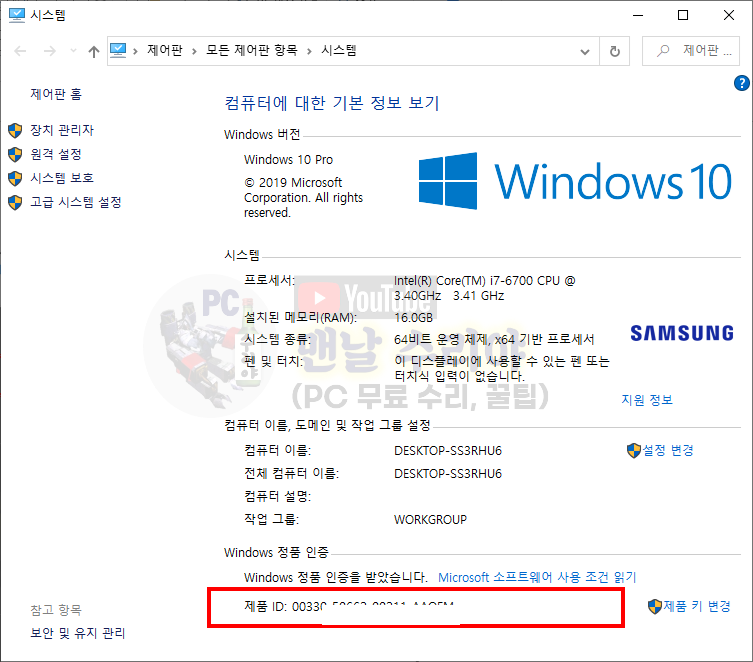
Task: Click shield icon beside 제품 키 변경
Action: (x=655, y=606)
